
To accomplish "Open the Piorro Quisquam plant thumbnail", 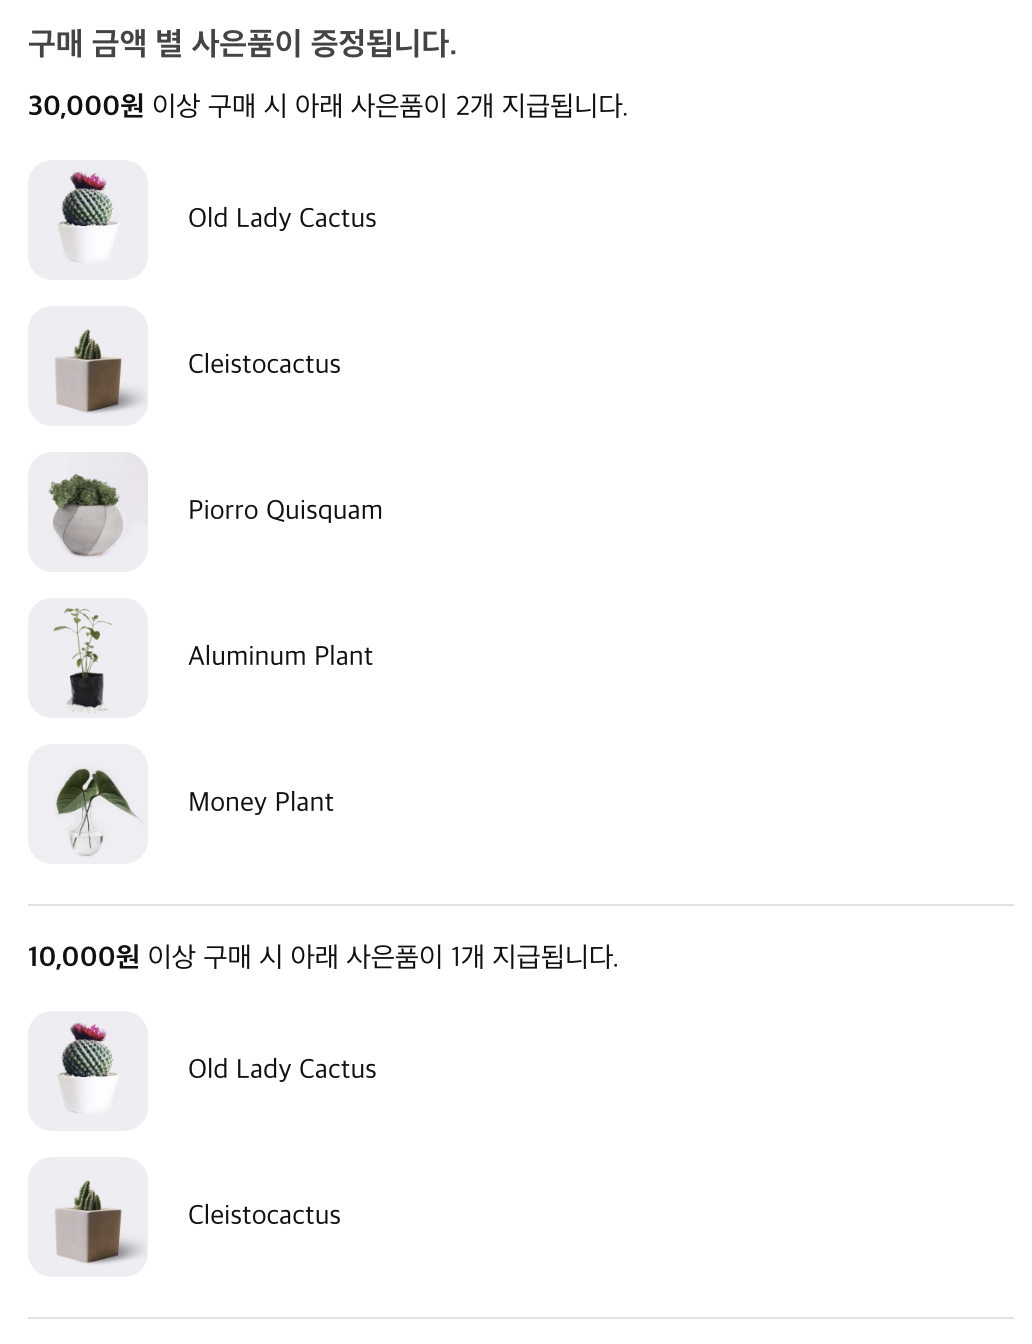I will click(x=88, y=512).
